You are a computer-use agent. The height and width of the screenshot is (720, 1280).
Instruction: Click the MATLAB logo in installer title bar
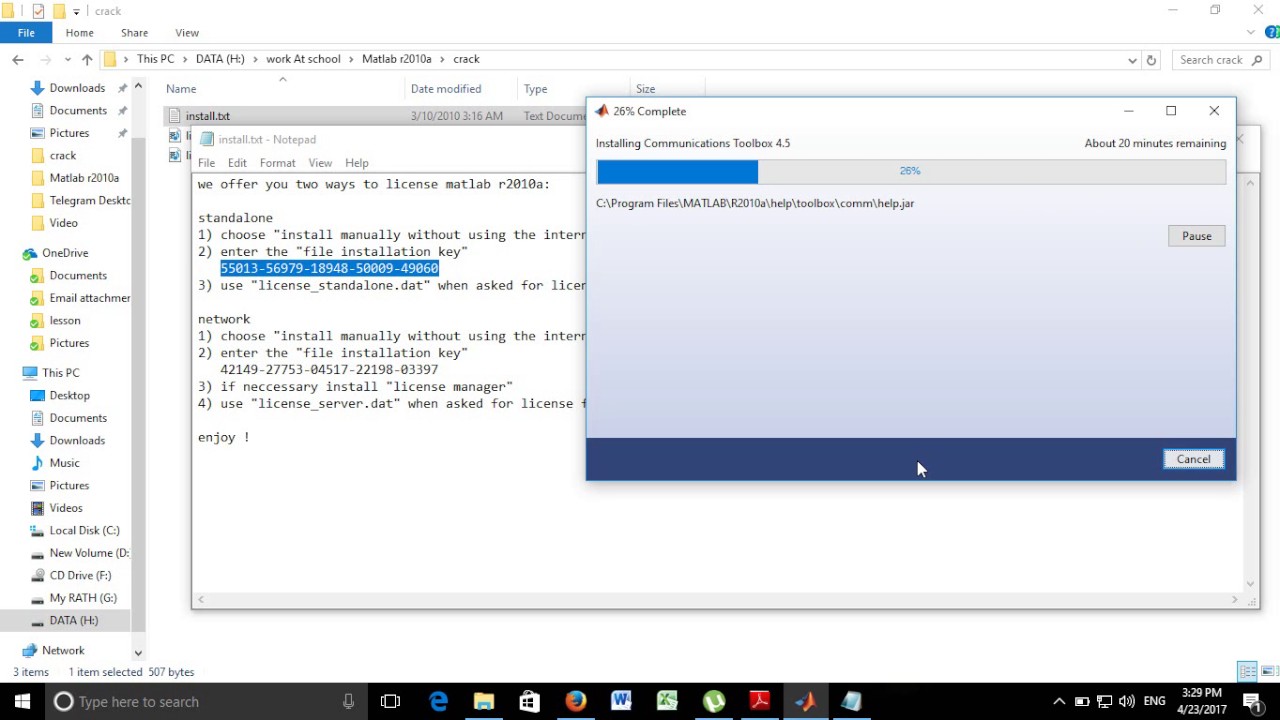tap(601, 111)
